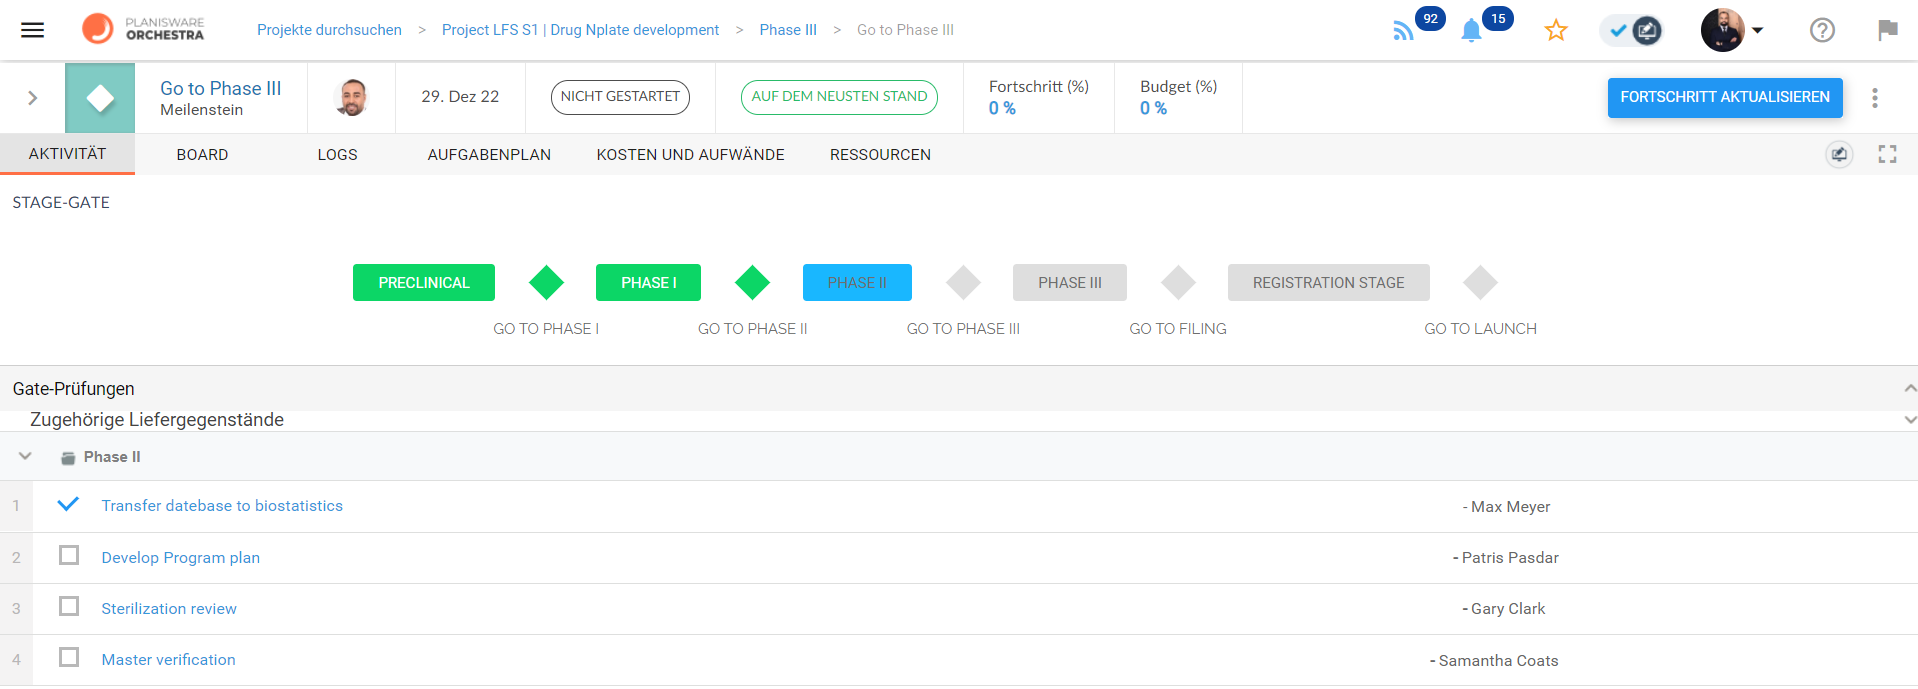Image resolution: width=1918 pixels, height=689 pixels.
Task: Open the RSS feed notifications
Action: (1403, 31)
